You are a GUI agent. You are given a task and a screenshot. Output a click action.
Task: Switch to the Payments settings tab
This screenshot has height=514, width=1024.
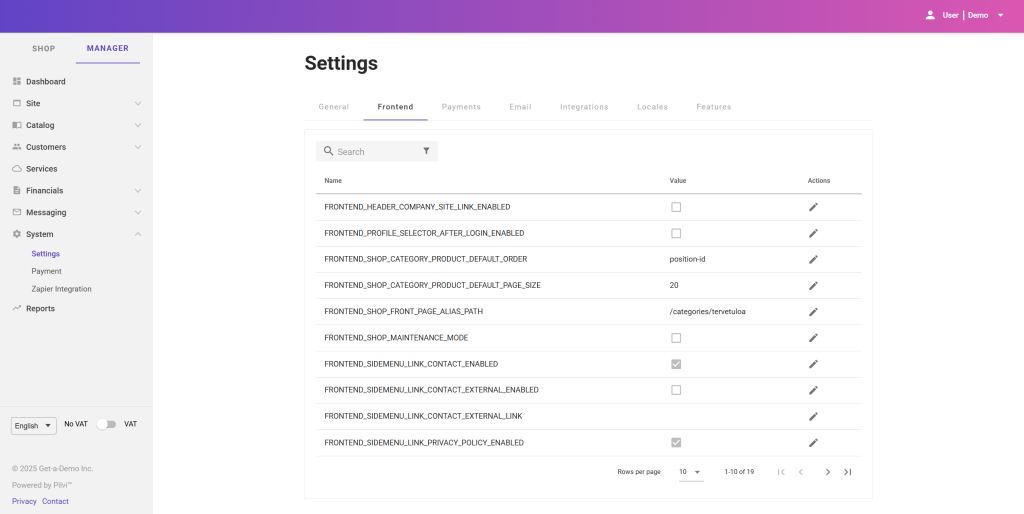pyautogui.click(x=461, y=107)
